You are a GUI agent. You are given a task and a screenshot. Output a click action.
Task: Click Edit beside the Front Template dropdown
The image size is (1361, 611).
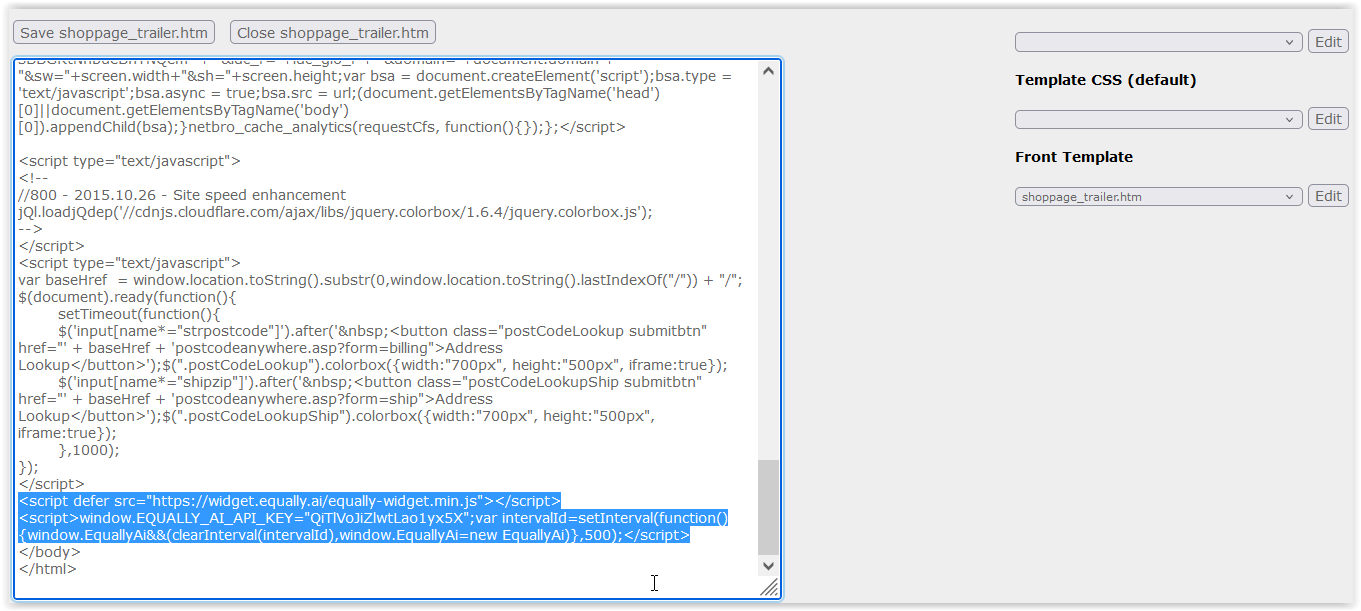coord(1328,196)
